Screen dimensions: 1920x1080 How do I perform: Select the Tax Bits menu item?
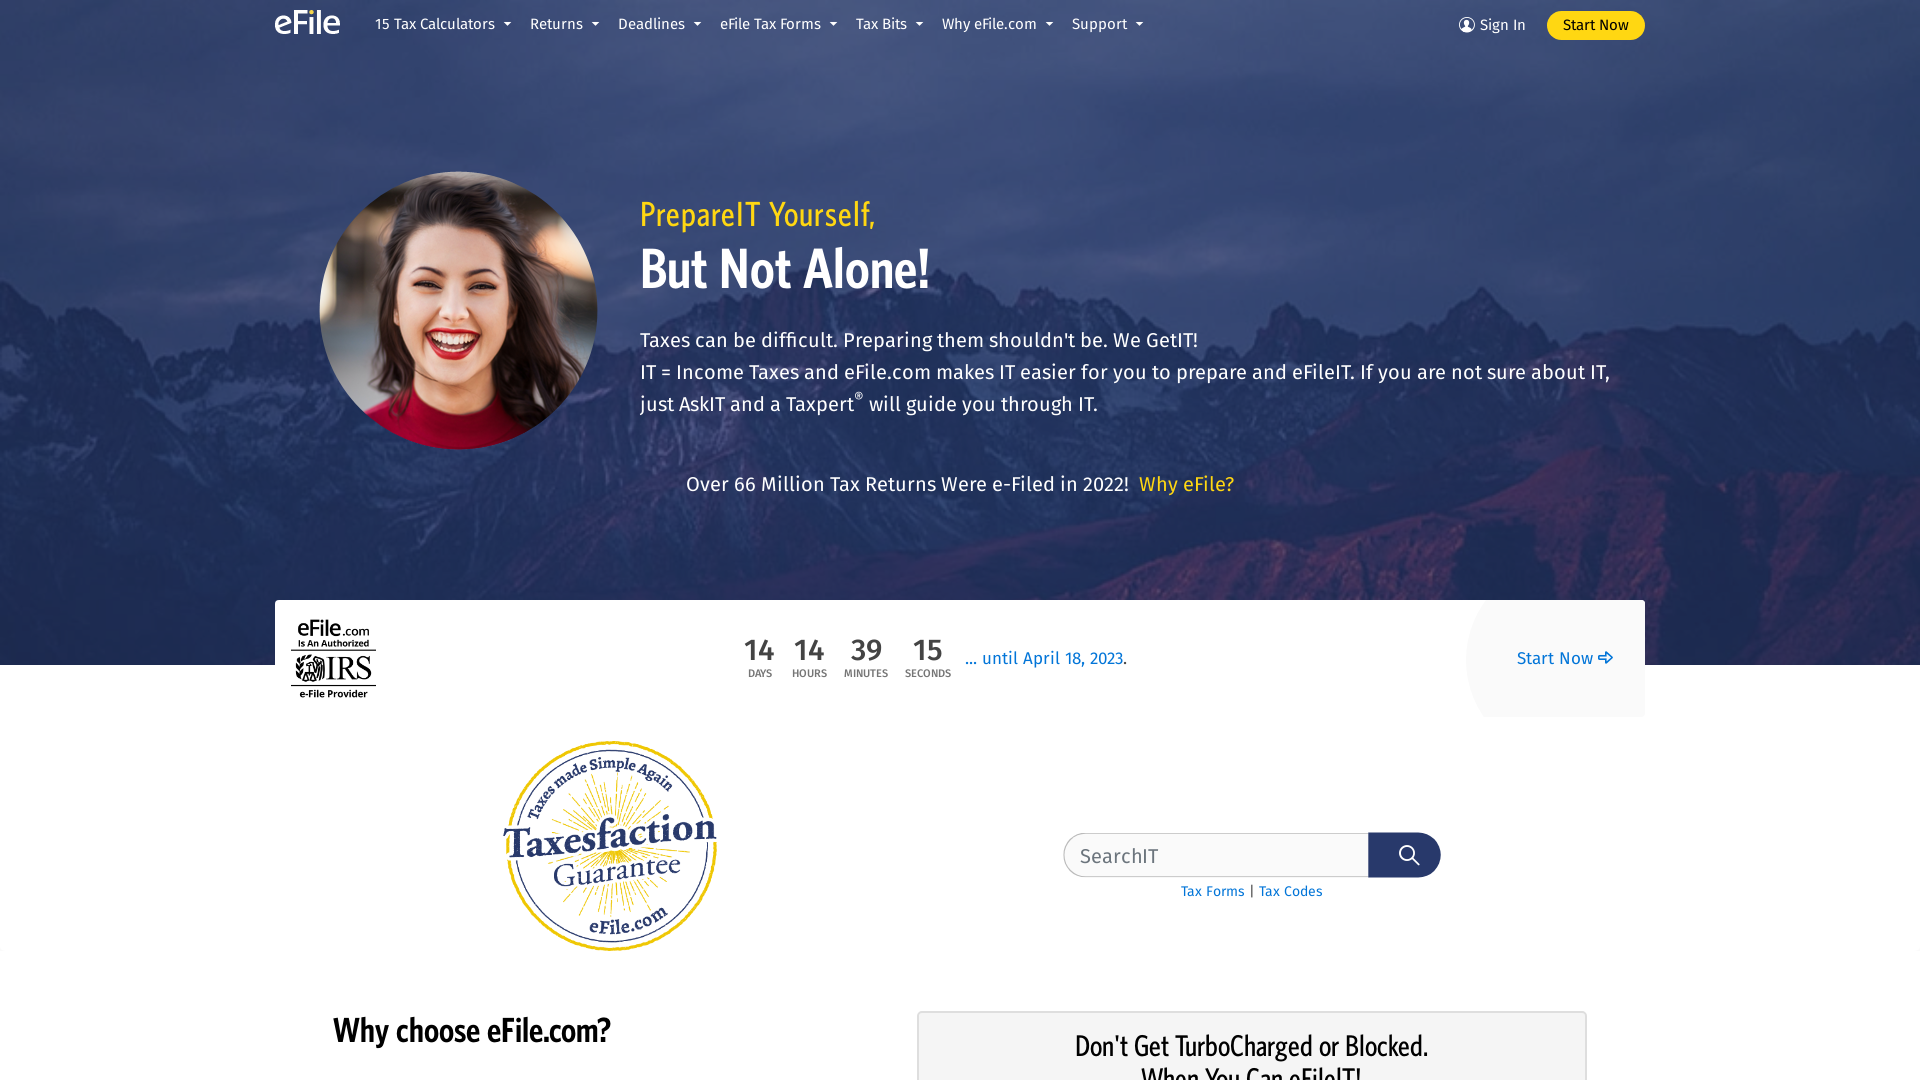coord(889,24)
